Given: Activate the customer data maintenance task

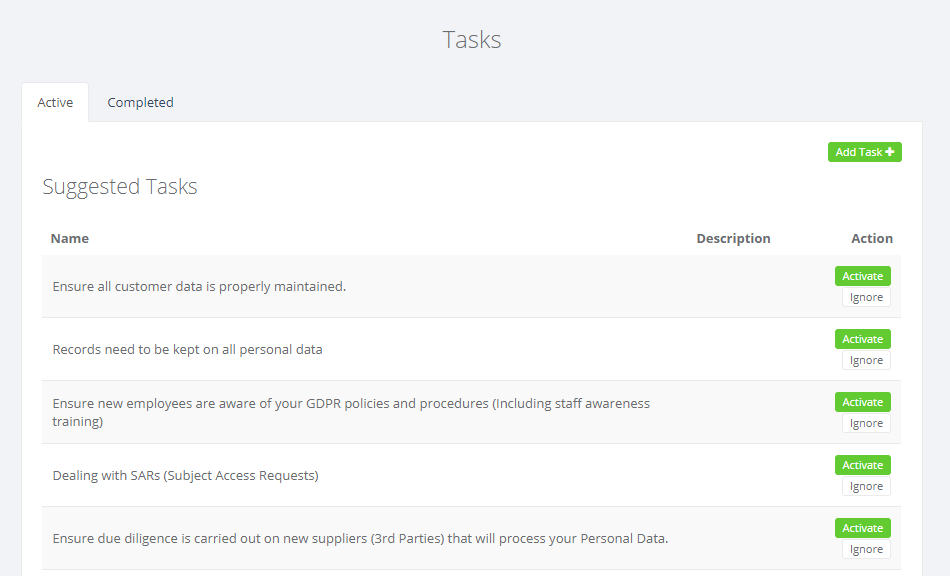Looking at the screenshot, I should coord(862,276).
